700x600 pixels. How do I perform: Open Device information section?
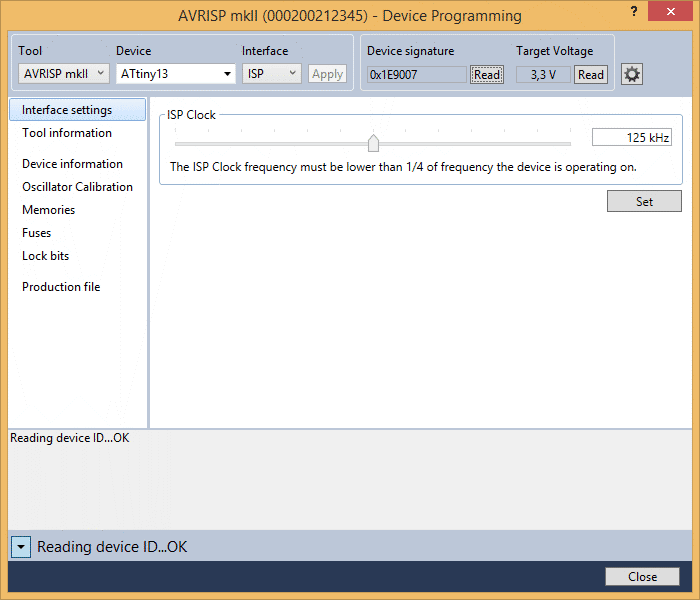pyautogui.click(x=72, y=164)
